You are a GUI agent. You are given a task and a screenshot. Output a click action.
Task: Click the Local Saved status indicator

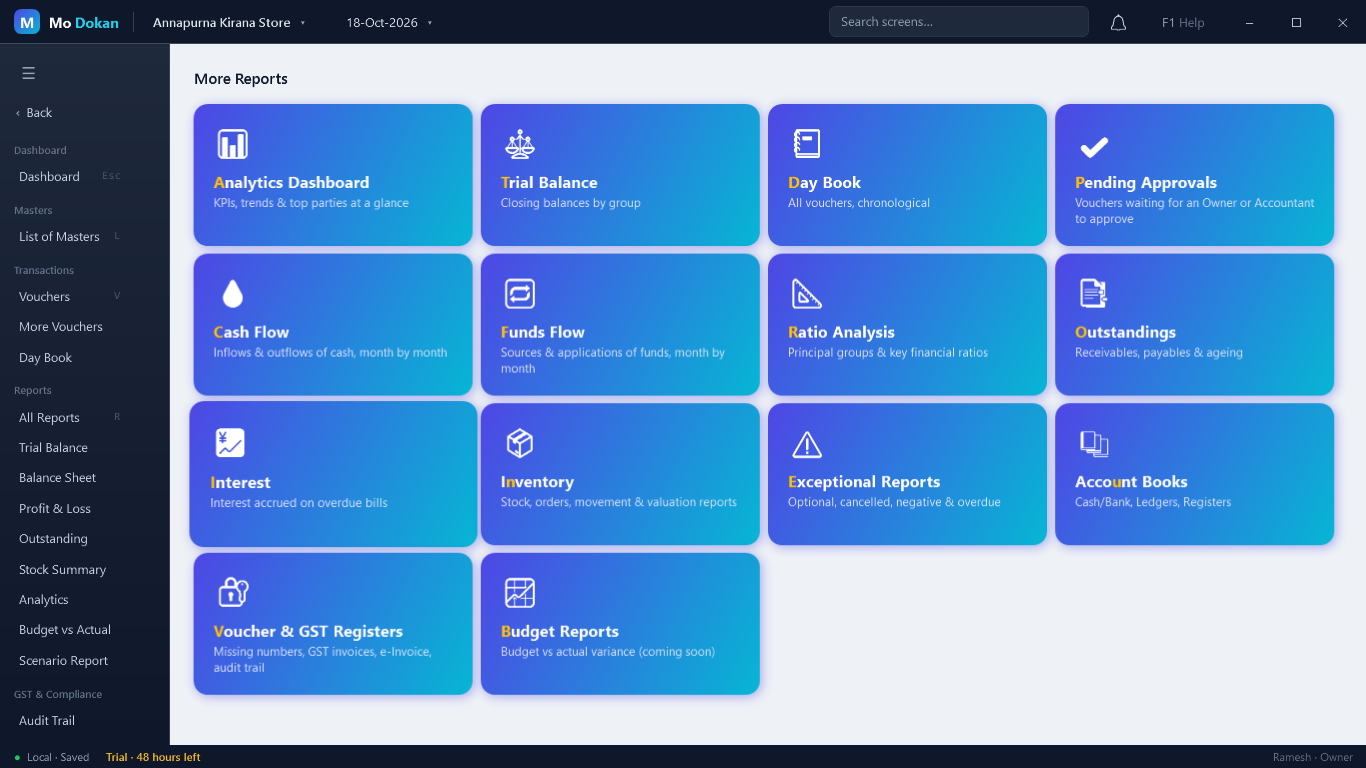[x=52, y=758]
